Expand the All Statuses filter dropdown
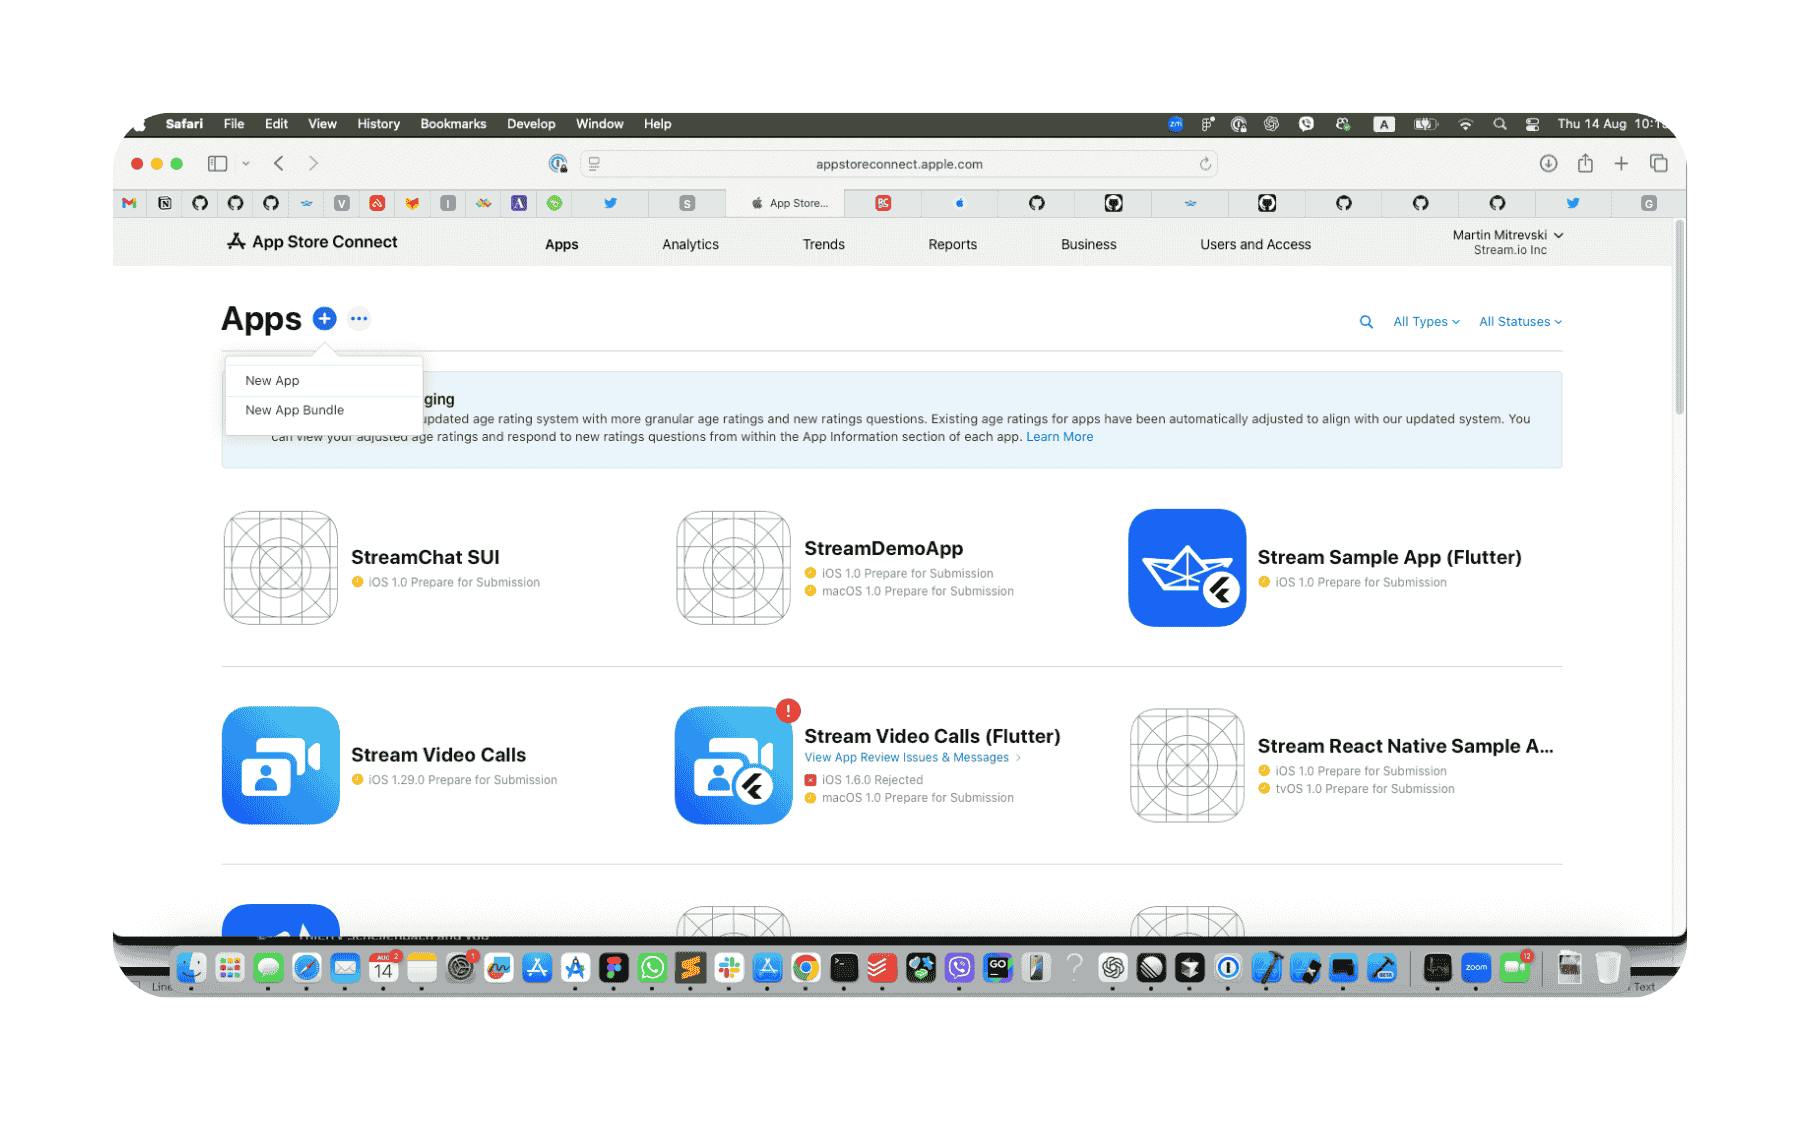The image size is (1800, 1125). pos(1520,322)
